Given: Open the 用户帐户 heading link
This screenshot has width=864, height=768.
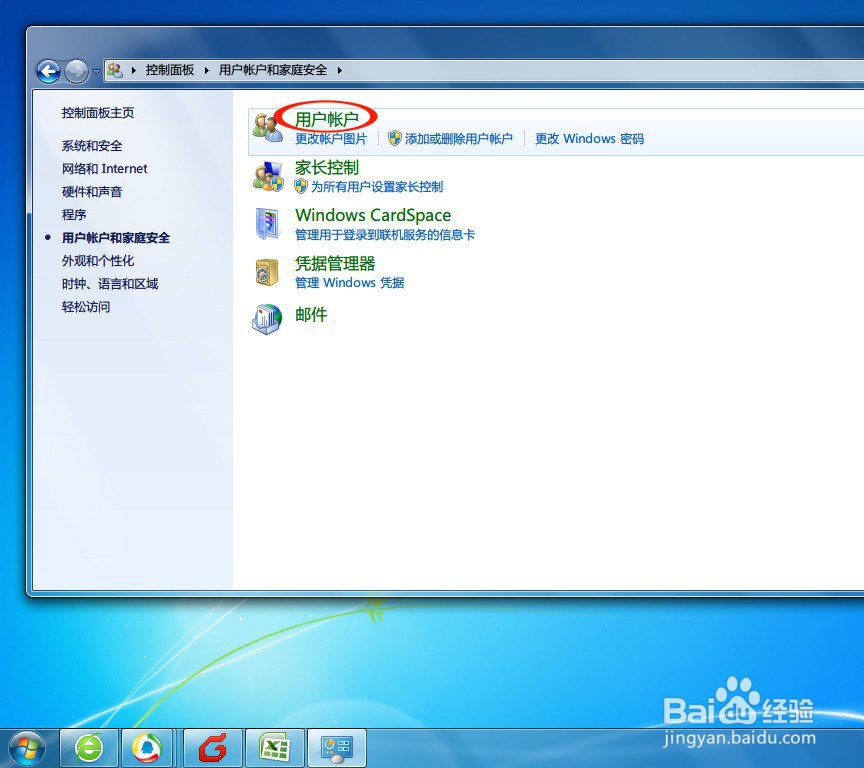Looking at the screenshot, I should point(327,119).
